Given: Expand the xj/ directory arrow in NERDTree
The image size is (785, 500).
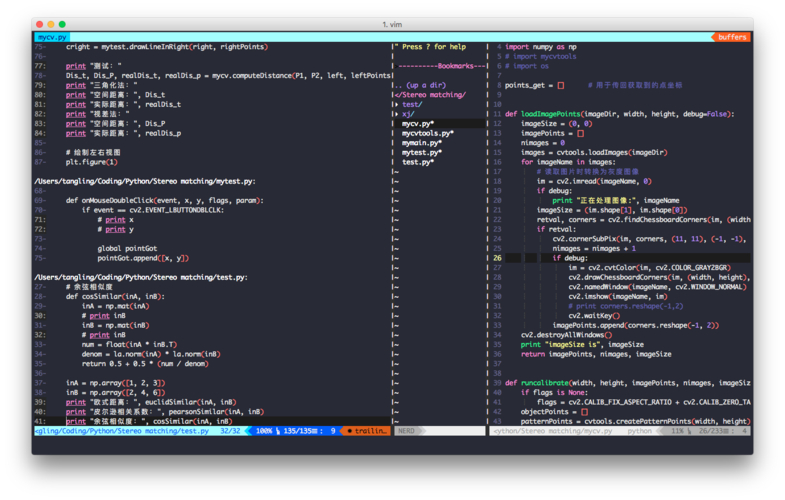Looking at the screenshot, I should [x=397, y=114].
